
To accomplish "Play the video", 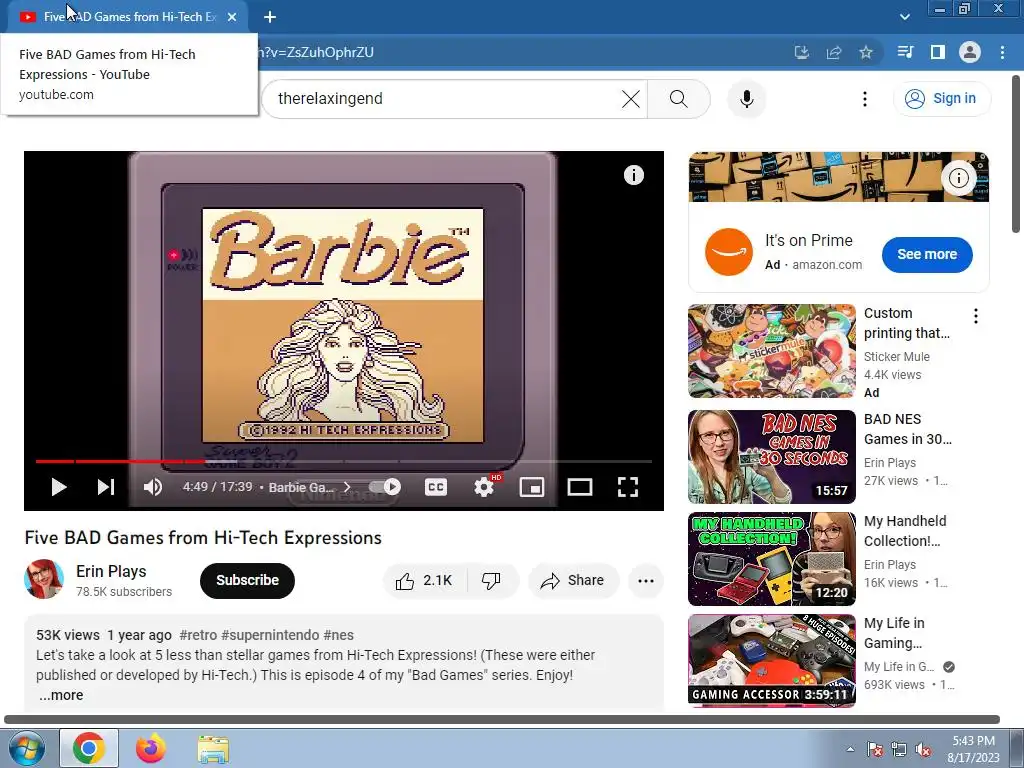I will [58, 487].
